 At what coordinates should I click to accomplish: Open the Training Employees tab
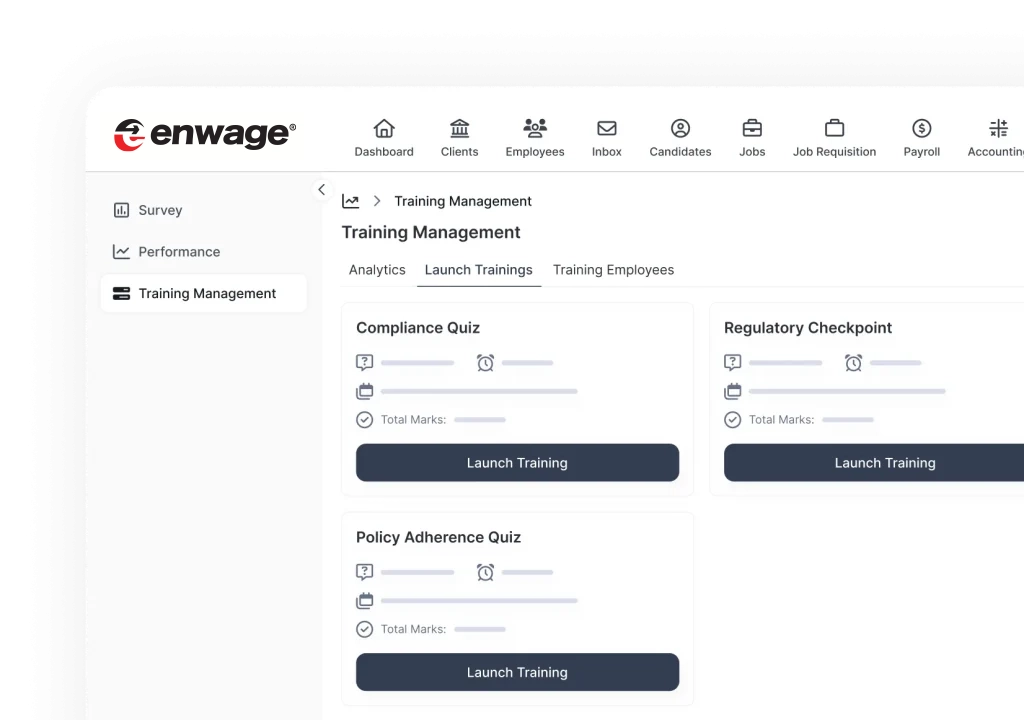click(x=613, y=269)
